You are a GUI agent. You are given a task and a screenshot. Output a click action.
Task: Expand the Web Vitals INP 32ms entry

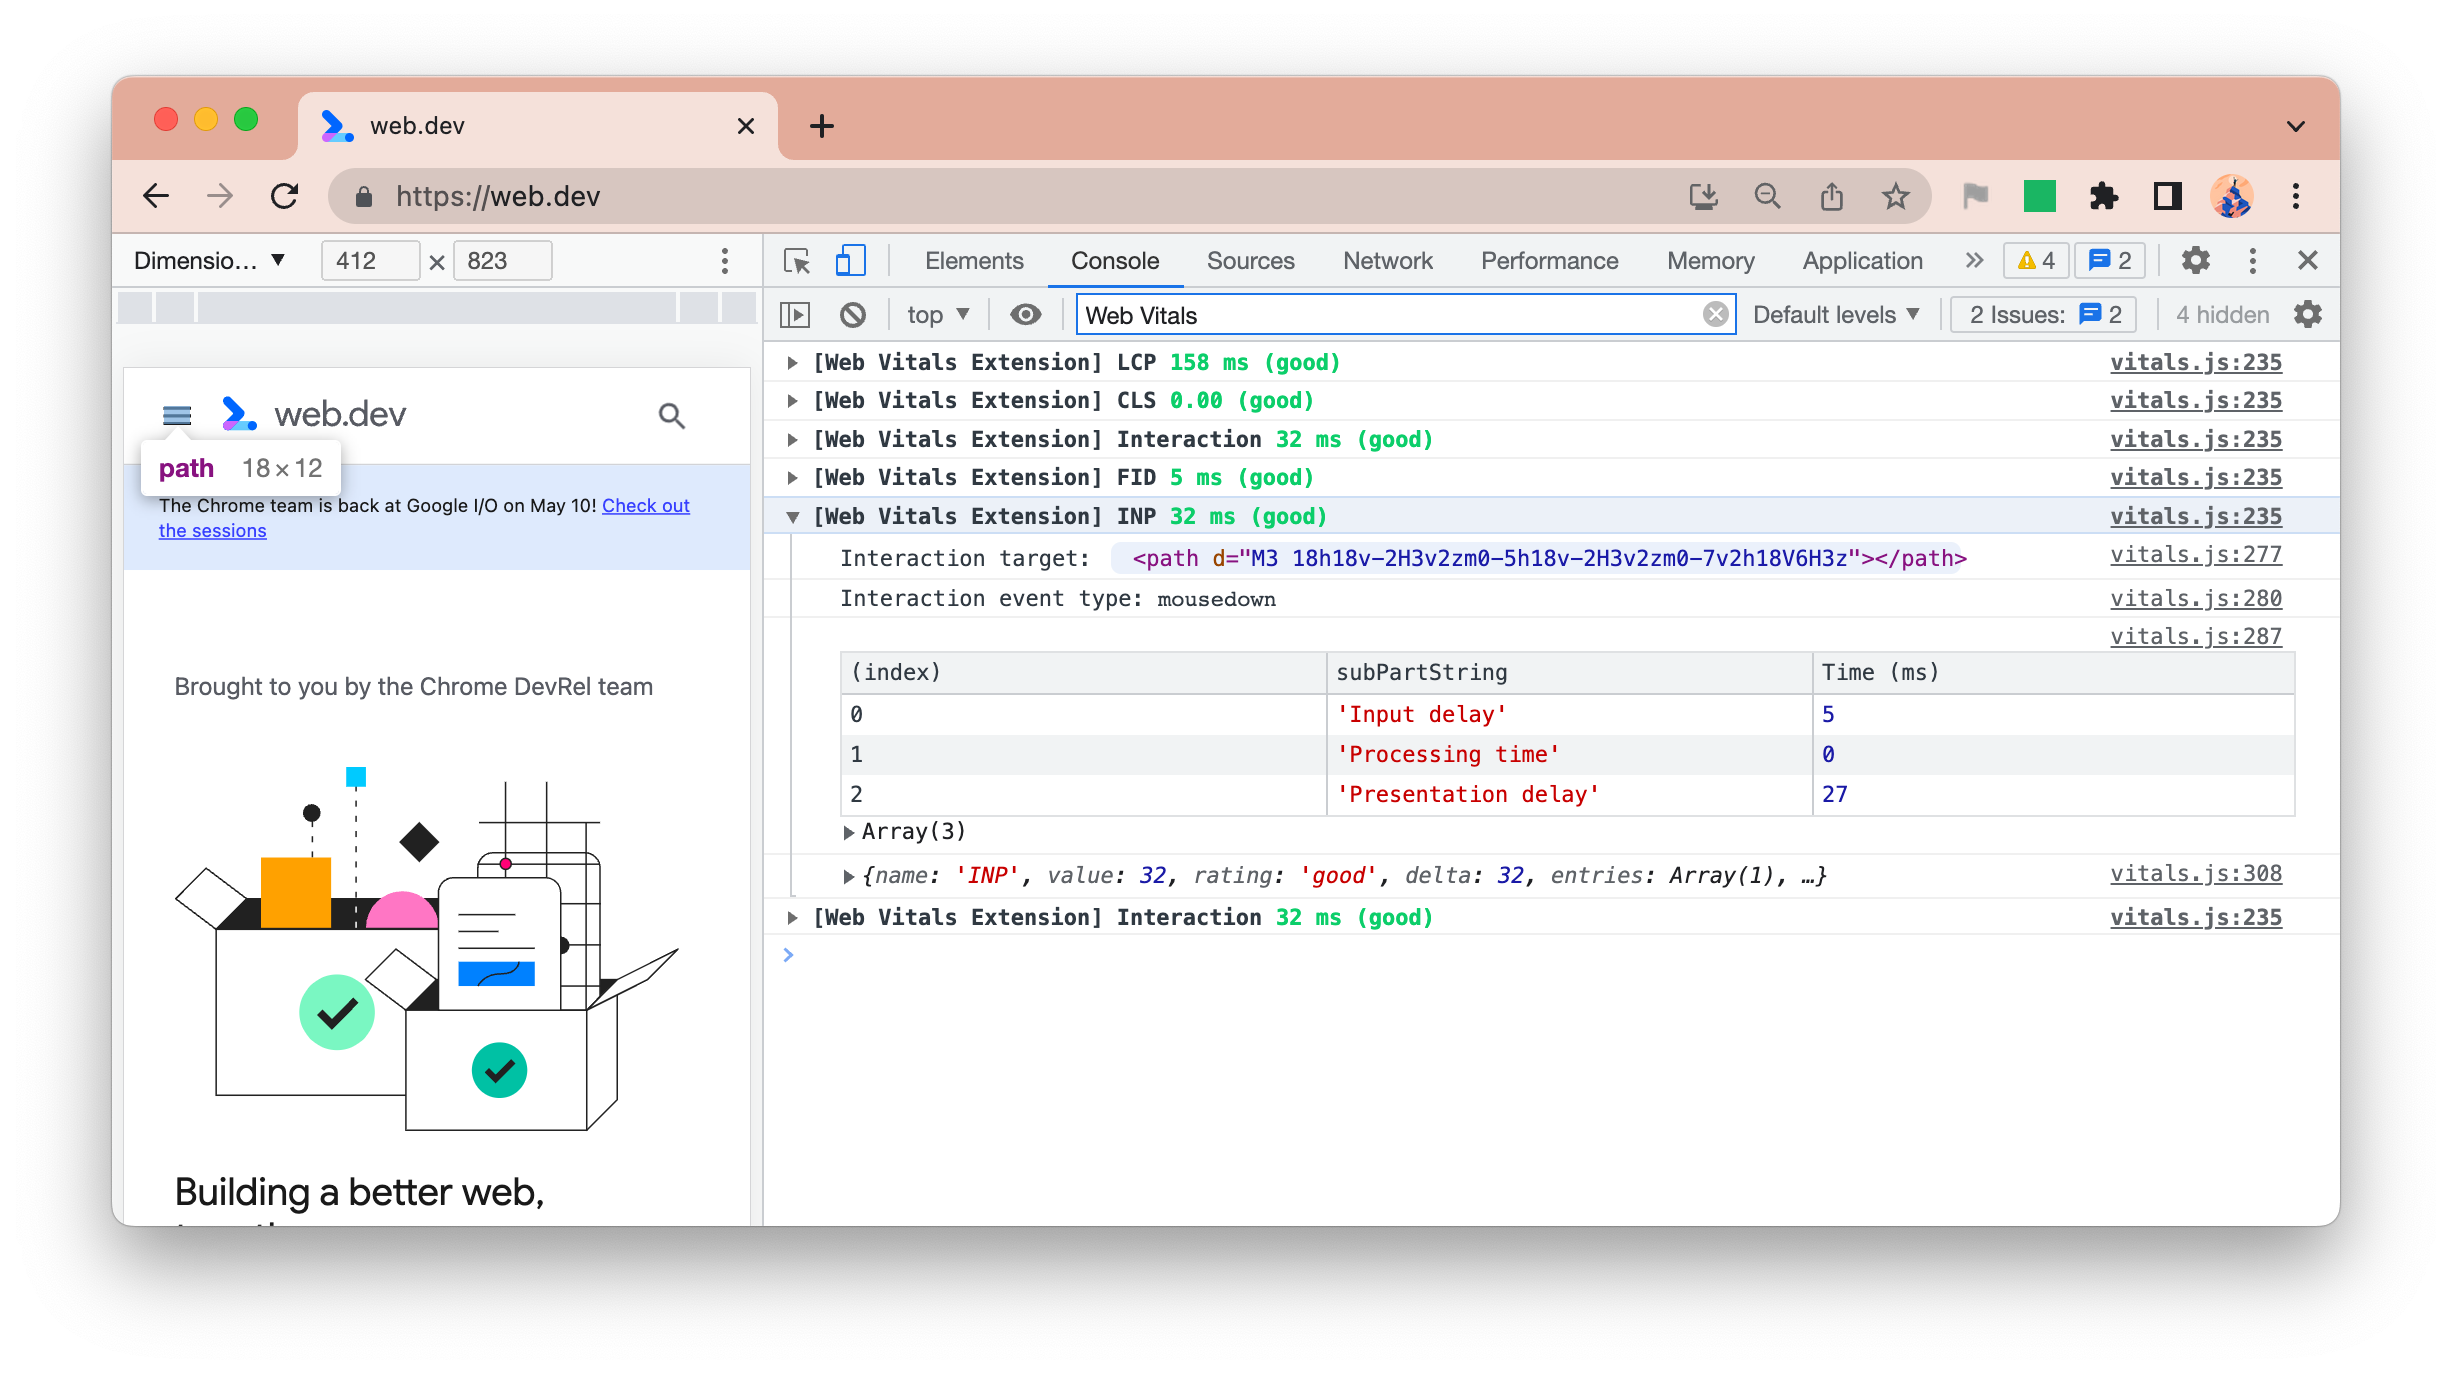793,517
